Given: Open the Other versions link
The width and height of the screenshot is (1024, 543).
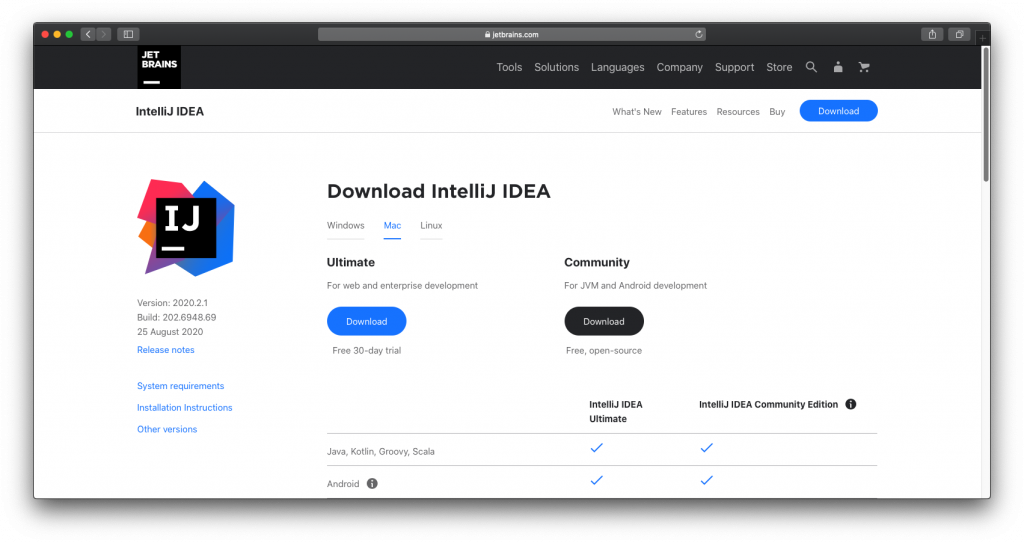Looking at the screenshot, I should tap(167, 429).
